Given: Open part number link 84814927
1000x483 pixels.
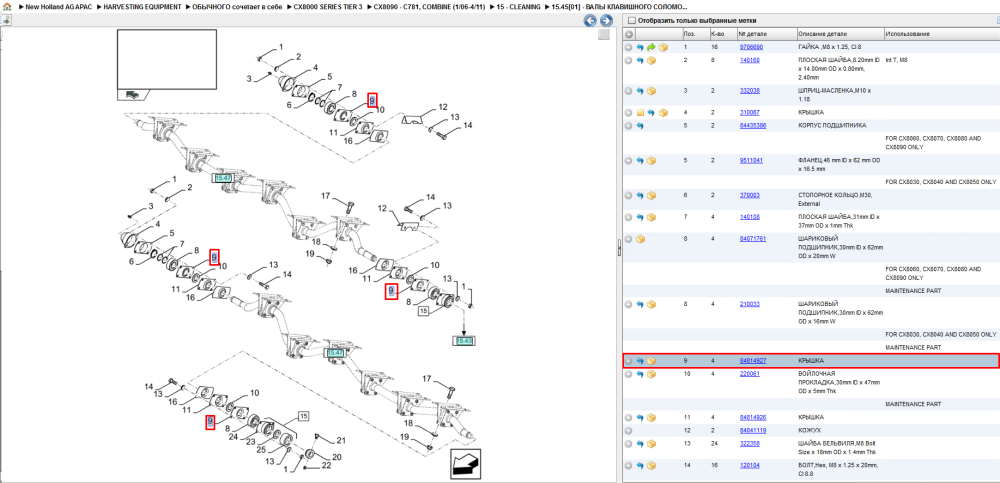Looking at the screenshot, I should [753, 360].
